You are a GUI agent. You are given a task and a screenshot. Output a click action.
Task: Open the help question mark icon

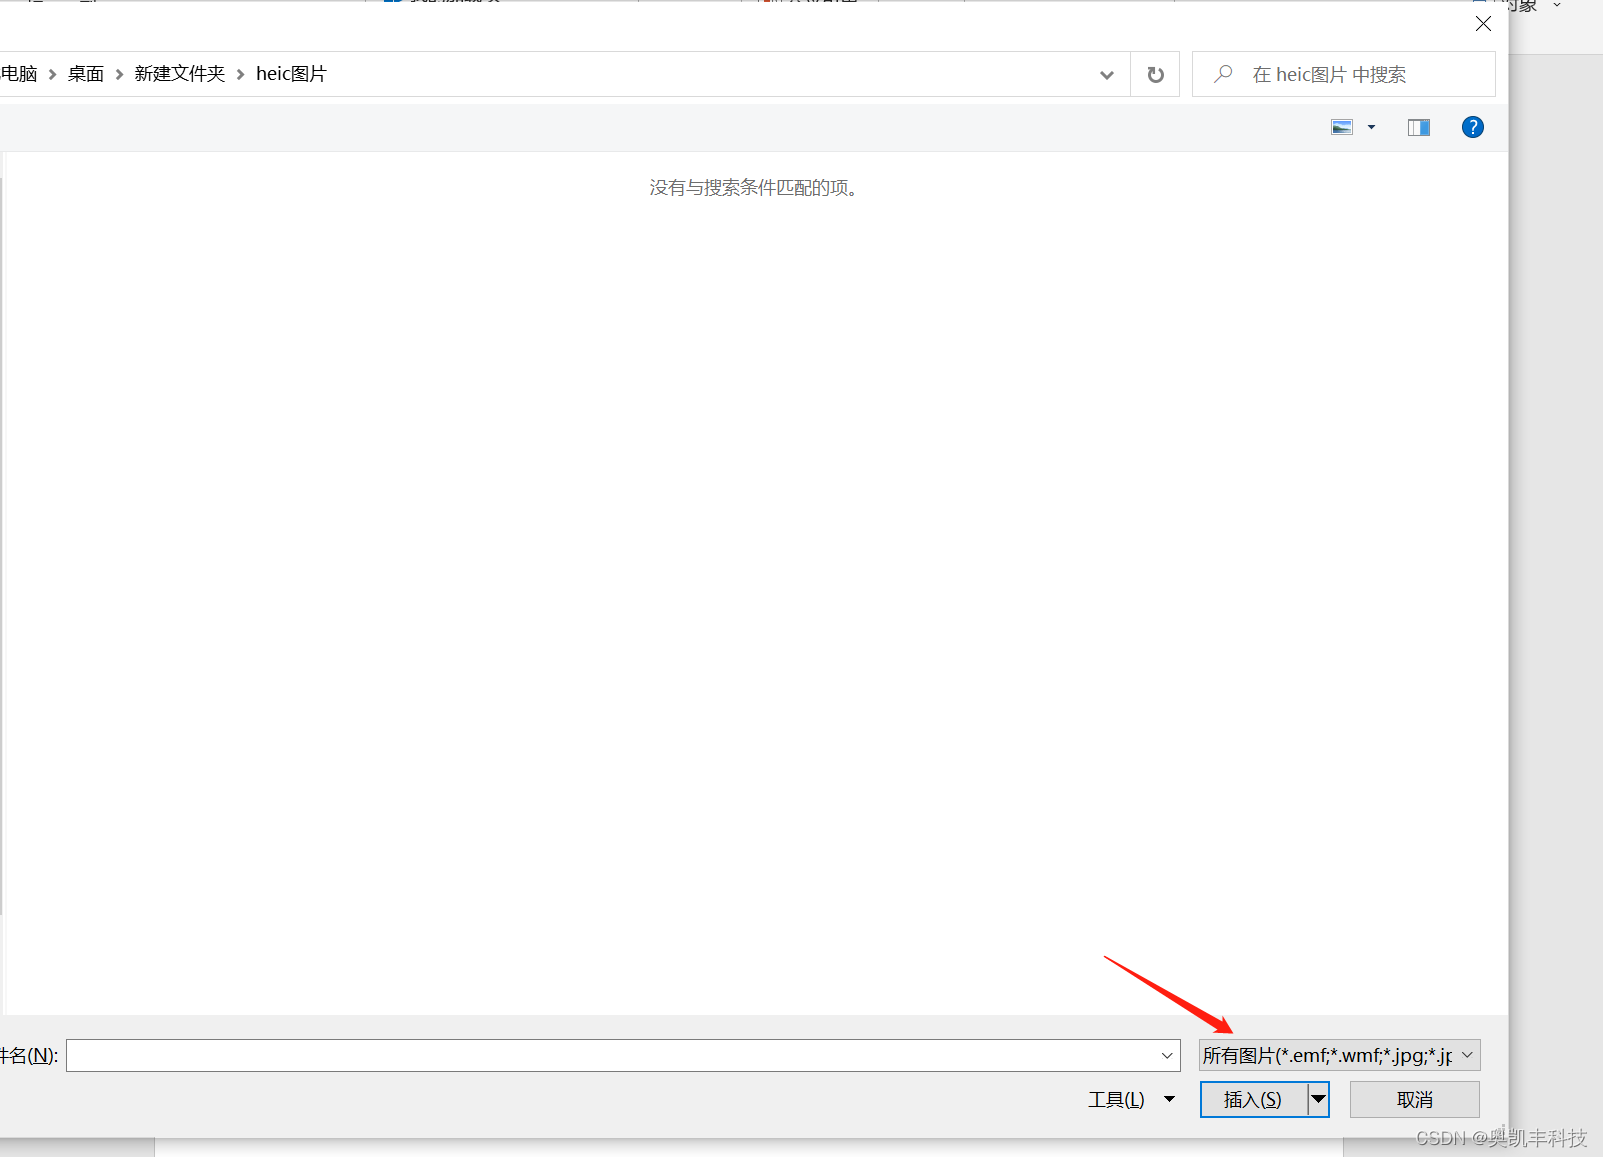pos(1472,127)
